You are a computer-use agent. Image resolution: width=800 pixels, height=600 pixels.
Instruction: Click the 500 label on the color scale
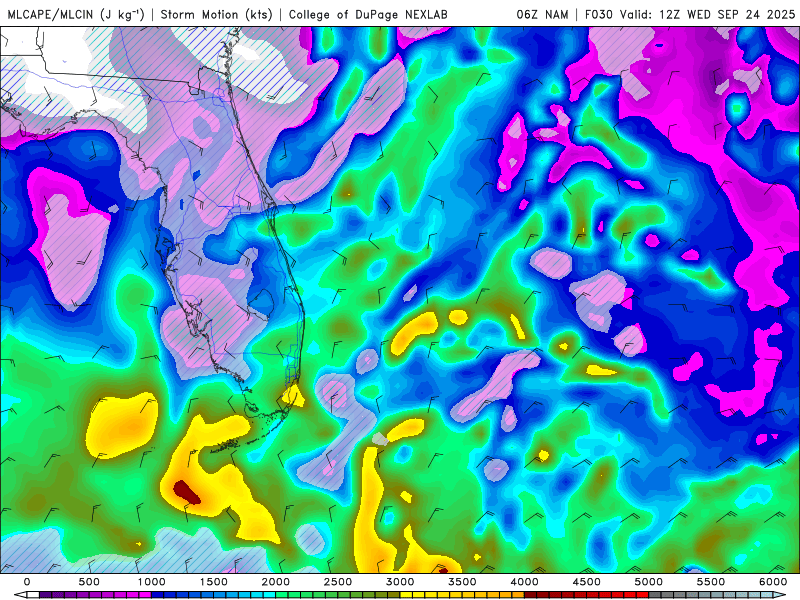click(89, 582)
